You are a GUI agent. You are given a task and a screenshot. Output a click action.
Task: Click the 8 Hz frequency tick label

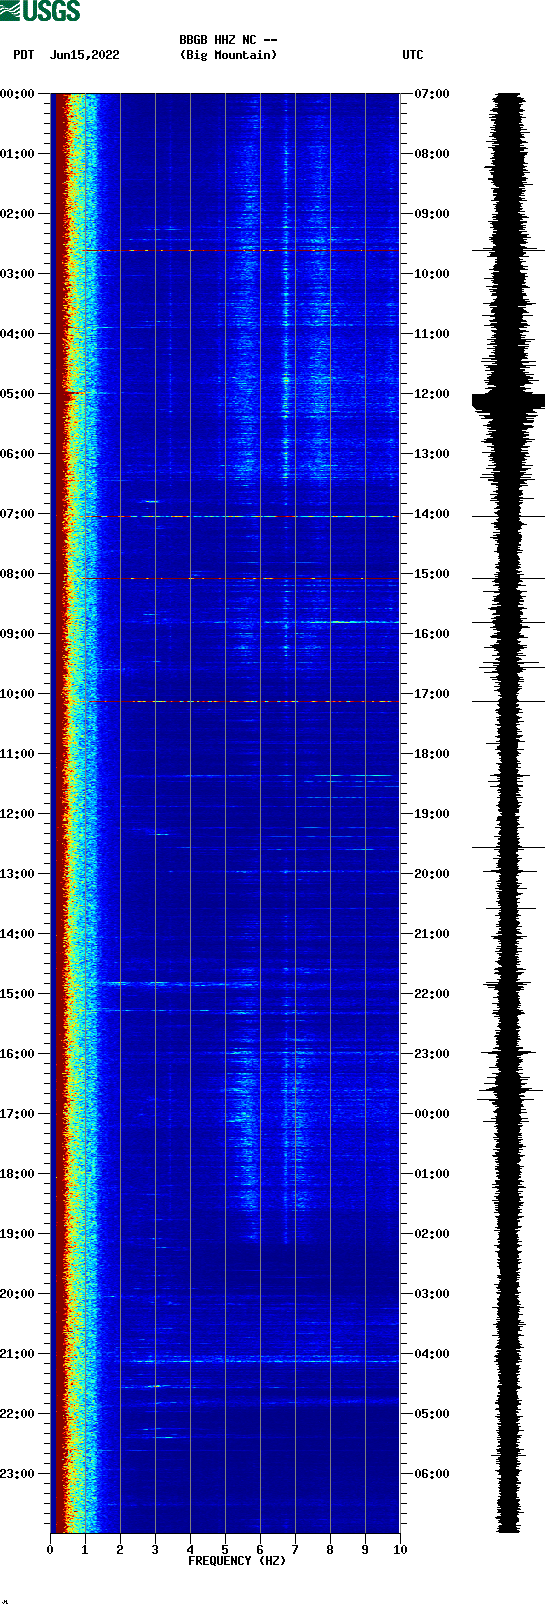tap(330, 1550)
